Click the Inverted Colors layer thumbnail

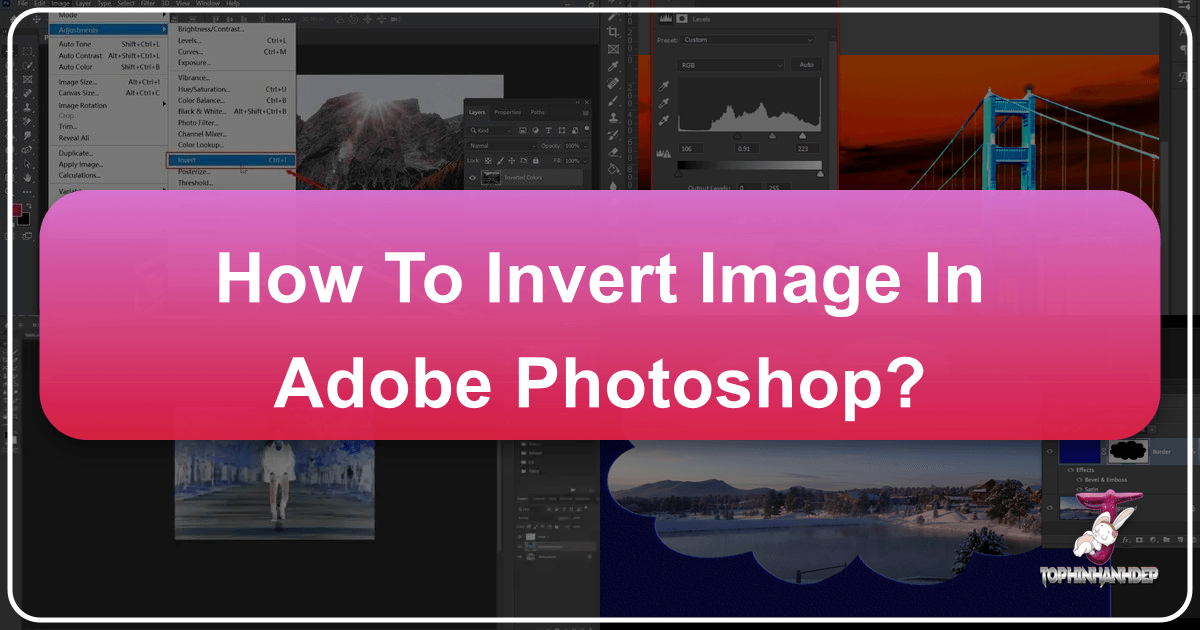491,177
